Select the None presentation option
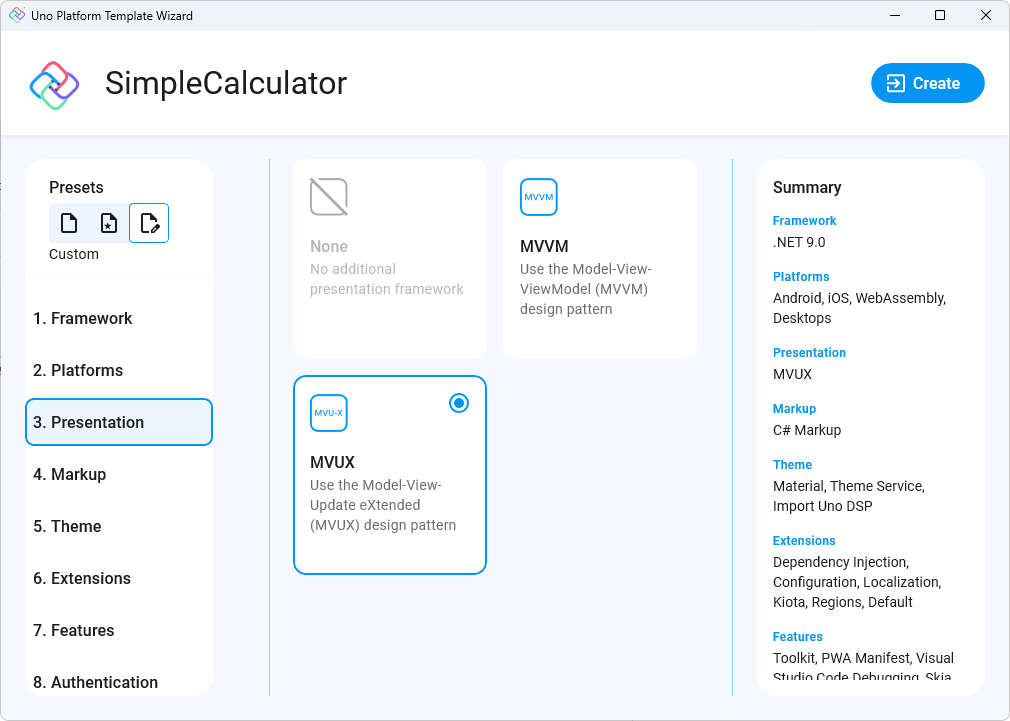This screenshot has width=1010, height=721. click(x=389, y=258)
